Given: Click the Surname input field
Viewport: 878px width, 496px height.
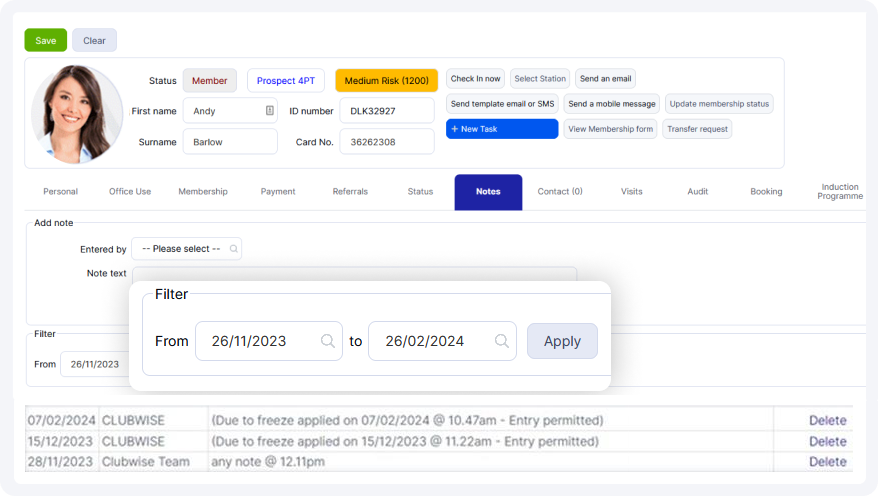Looking at the screenshot, I should [229, 142].
